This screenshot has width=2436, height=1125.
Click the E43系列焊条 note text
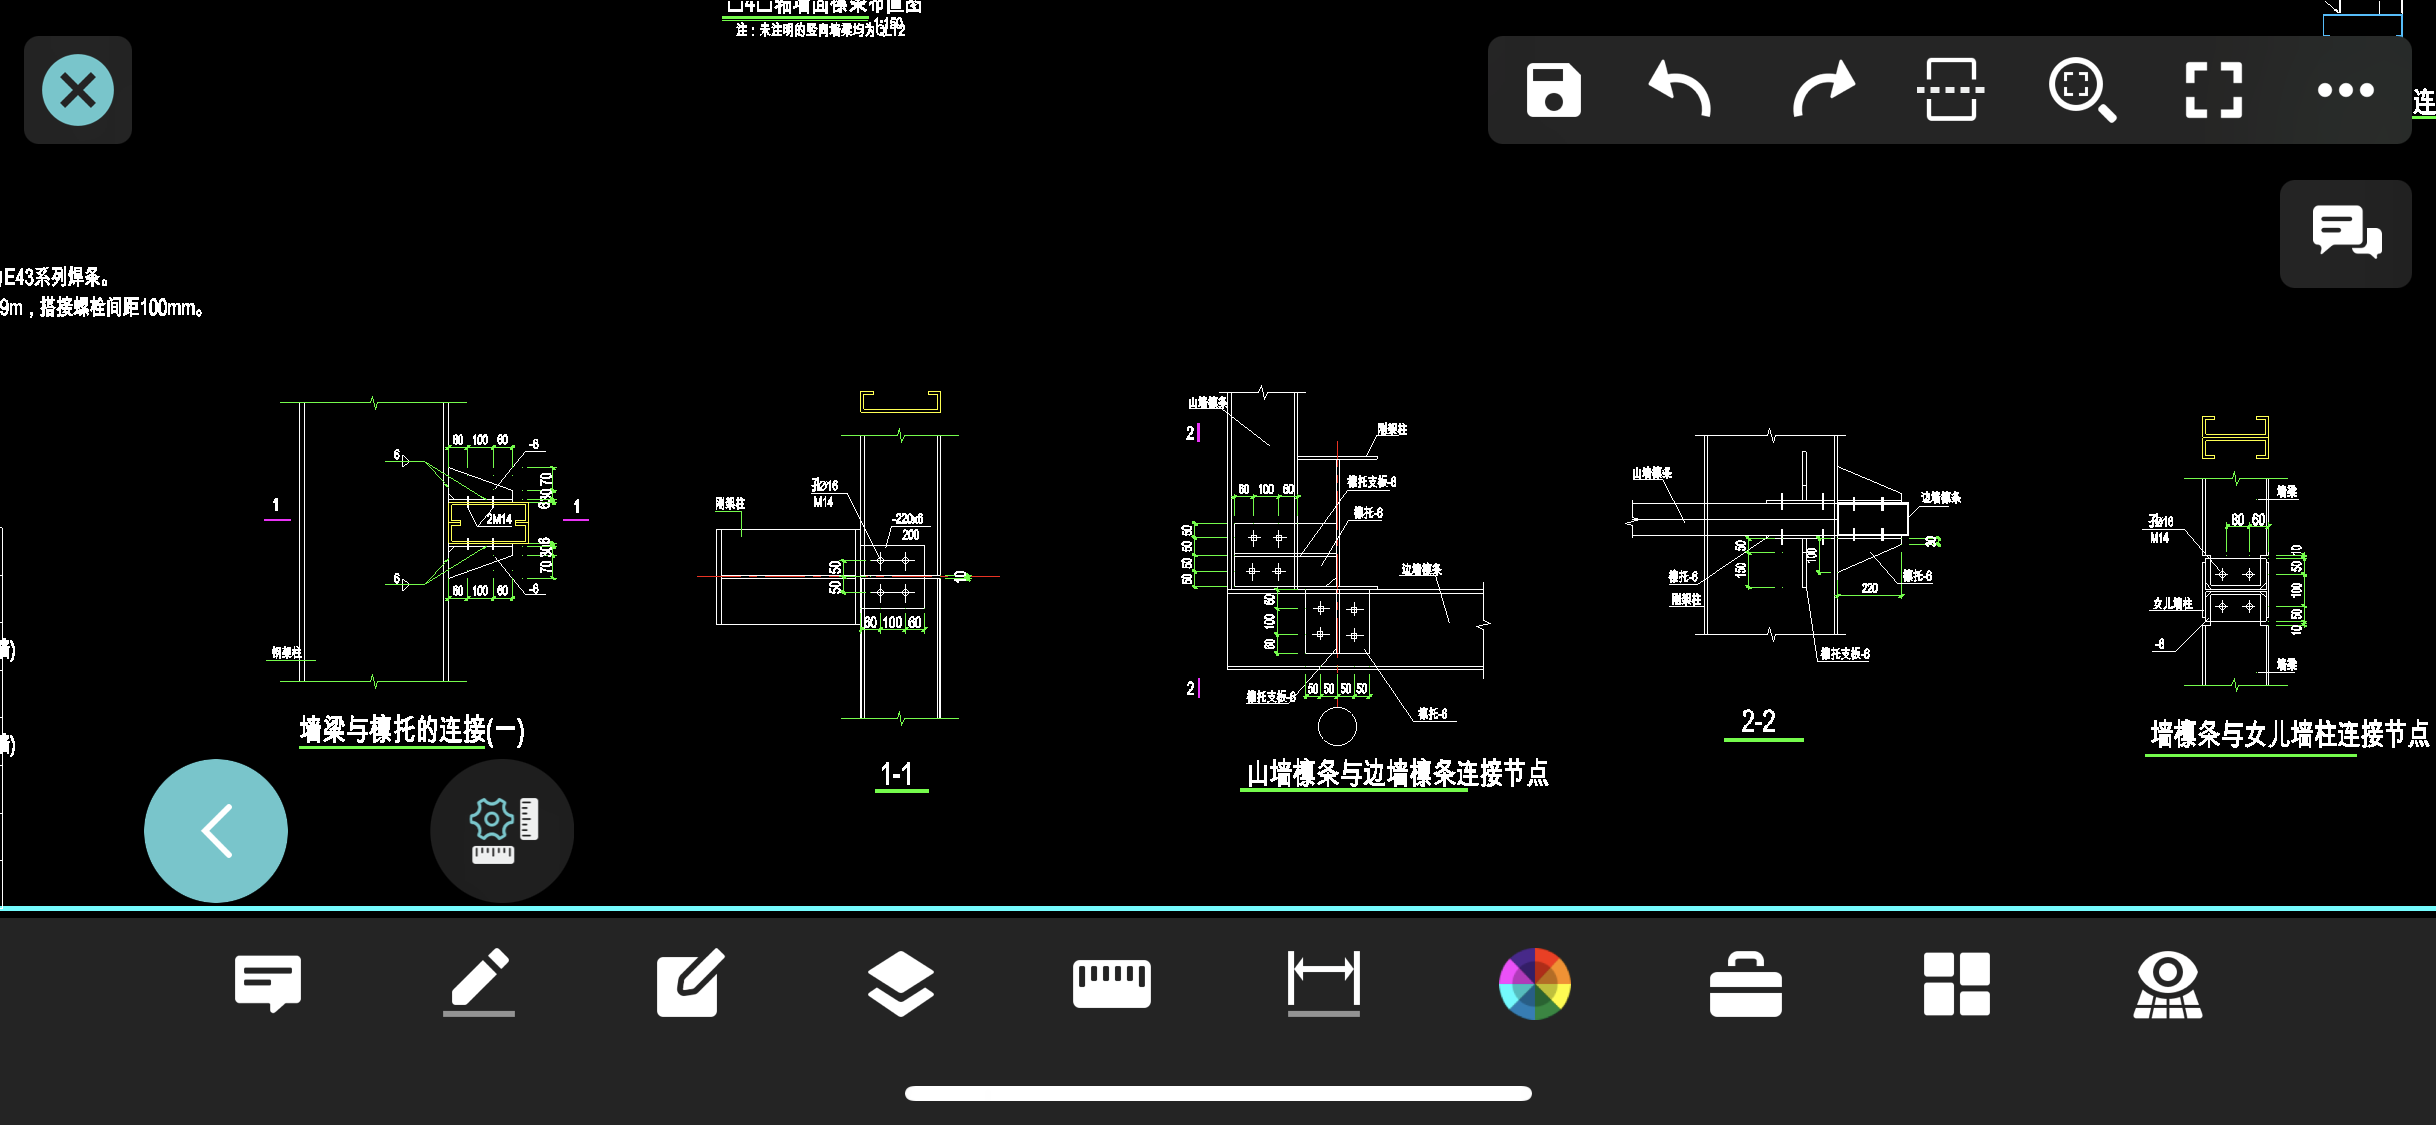point(56,277)
